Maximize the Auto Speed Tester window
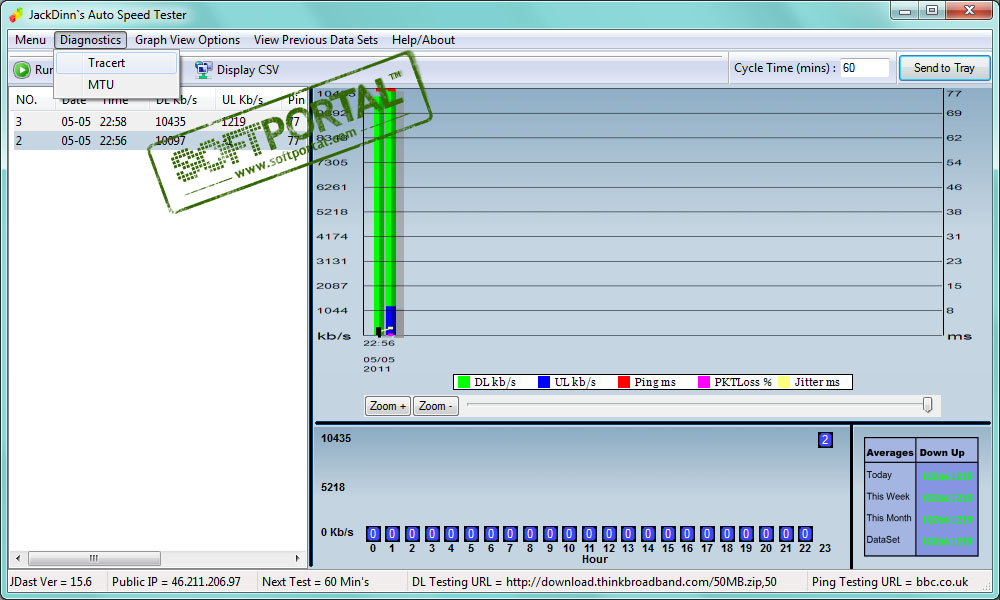 coord(932,10)
